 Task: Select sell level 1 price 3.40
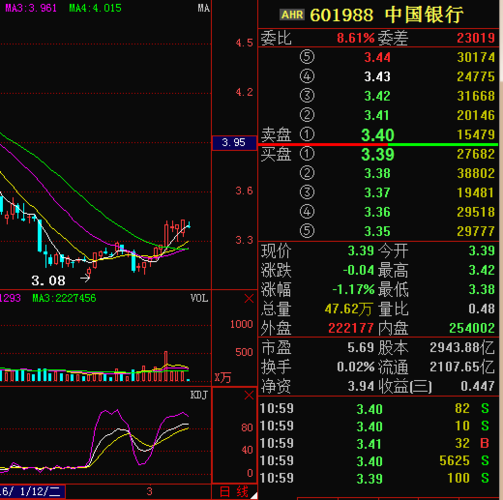(378, 135)
